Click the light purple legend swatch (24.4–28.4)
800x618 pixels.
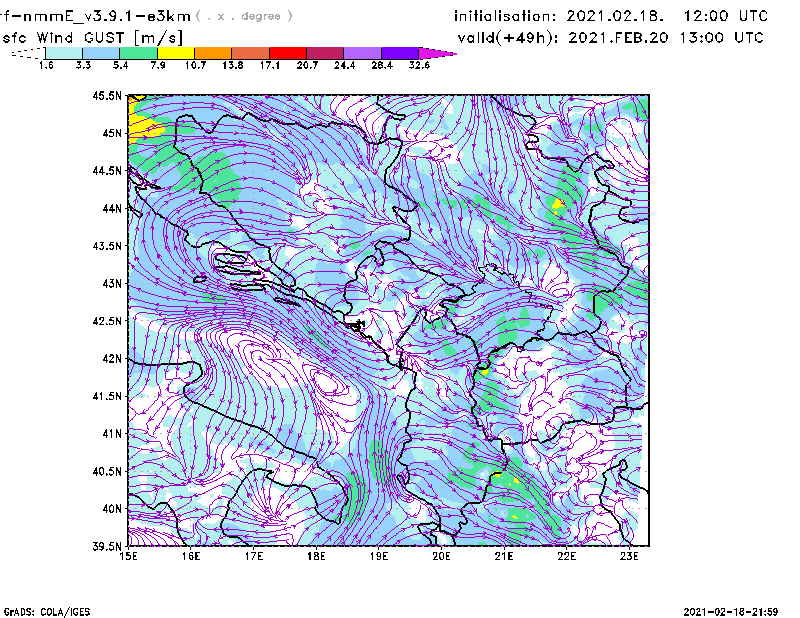363,53
